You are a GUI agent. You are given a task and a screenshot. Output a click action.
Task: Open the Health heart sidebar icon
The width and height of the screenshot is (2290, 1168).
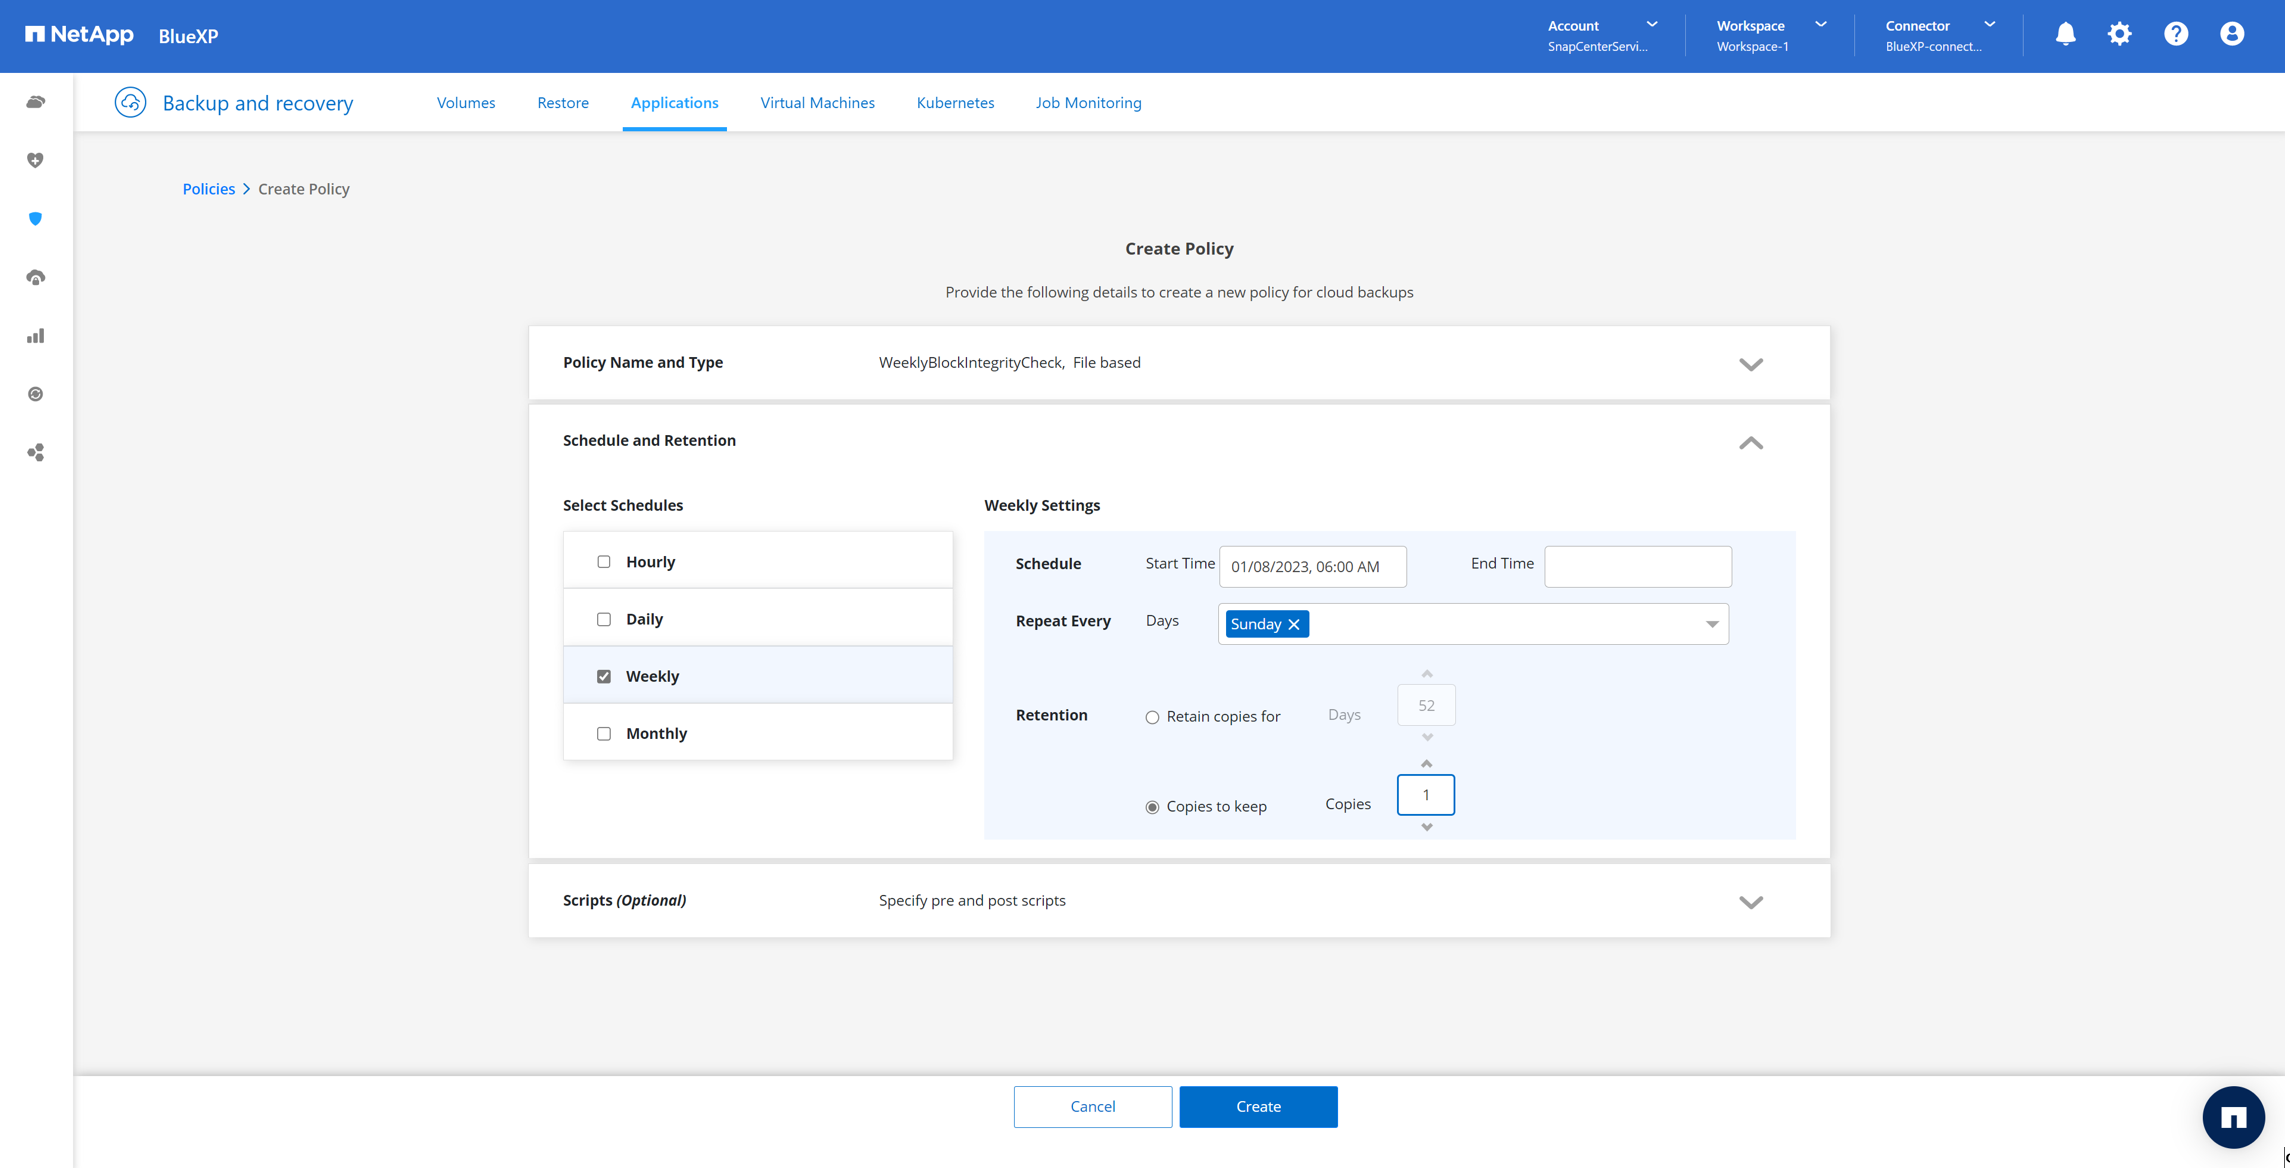[x=36, y=160]
